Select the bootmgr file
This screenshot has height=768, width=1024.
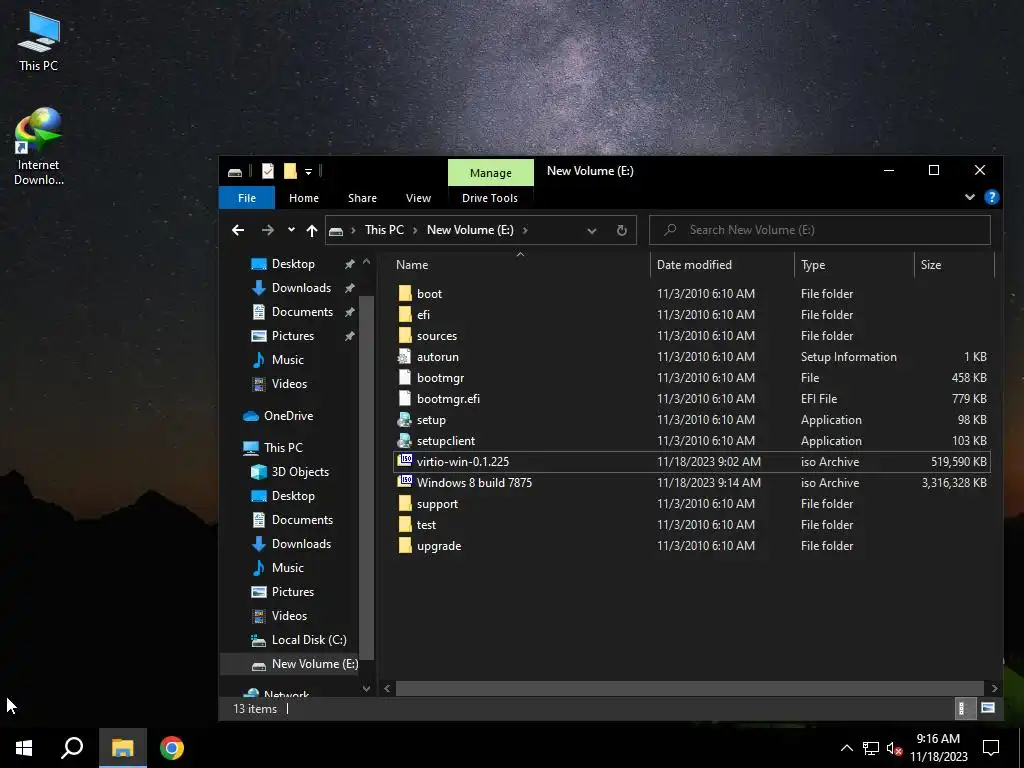(x=440, y=377)
